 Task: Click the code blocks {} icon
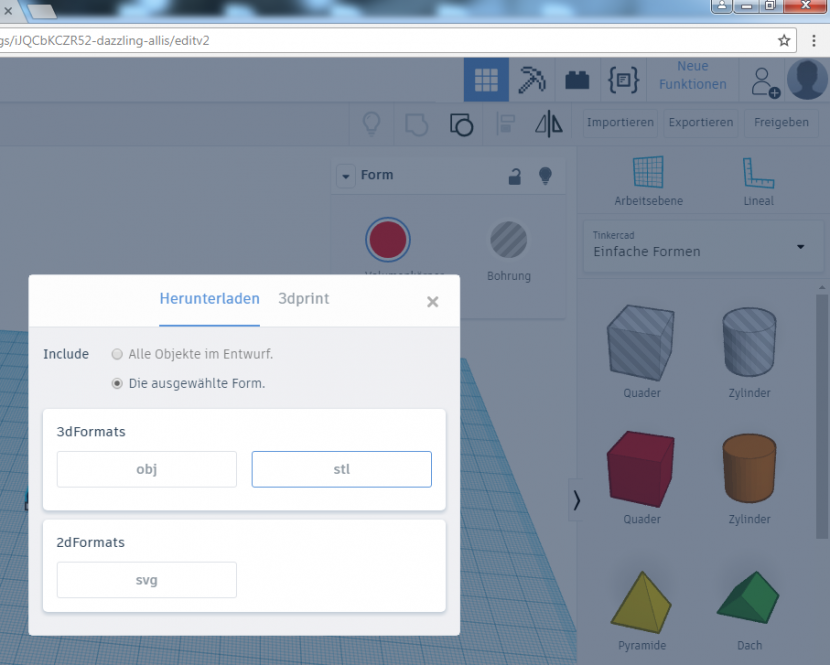(624, 79)
